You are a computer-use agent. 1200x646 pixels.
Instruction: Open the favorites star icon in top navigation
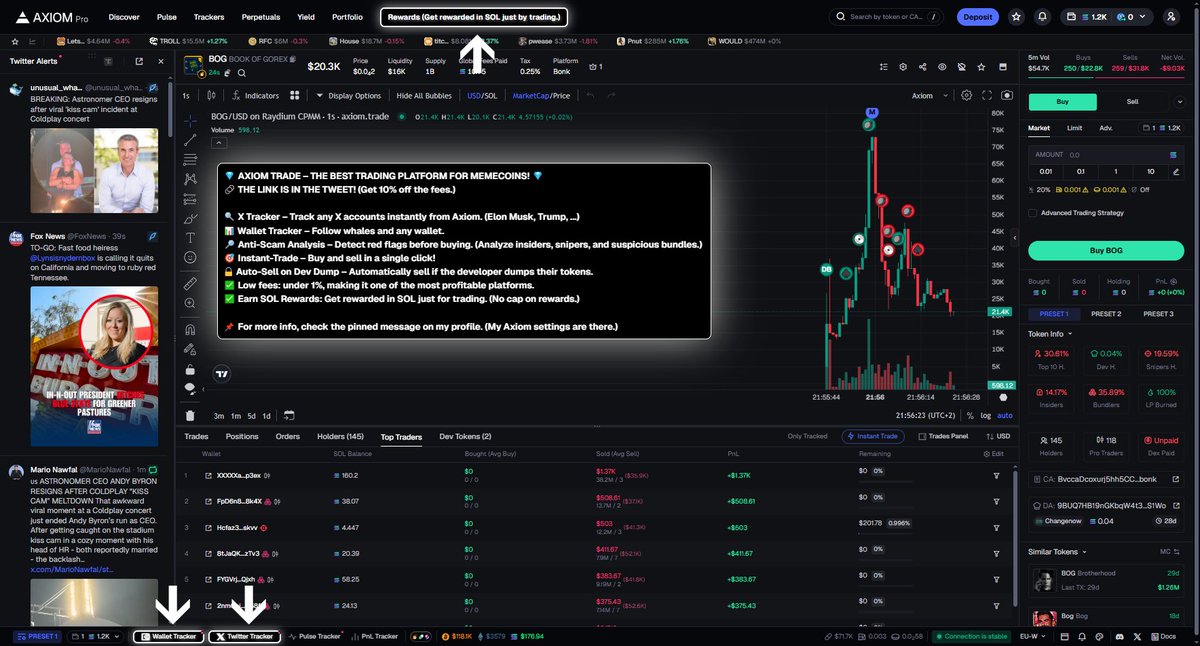click(x=1017, y=17)
